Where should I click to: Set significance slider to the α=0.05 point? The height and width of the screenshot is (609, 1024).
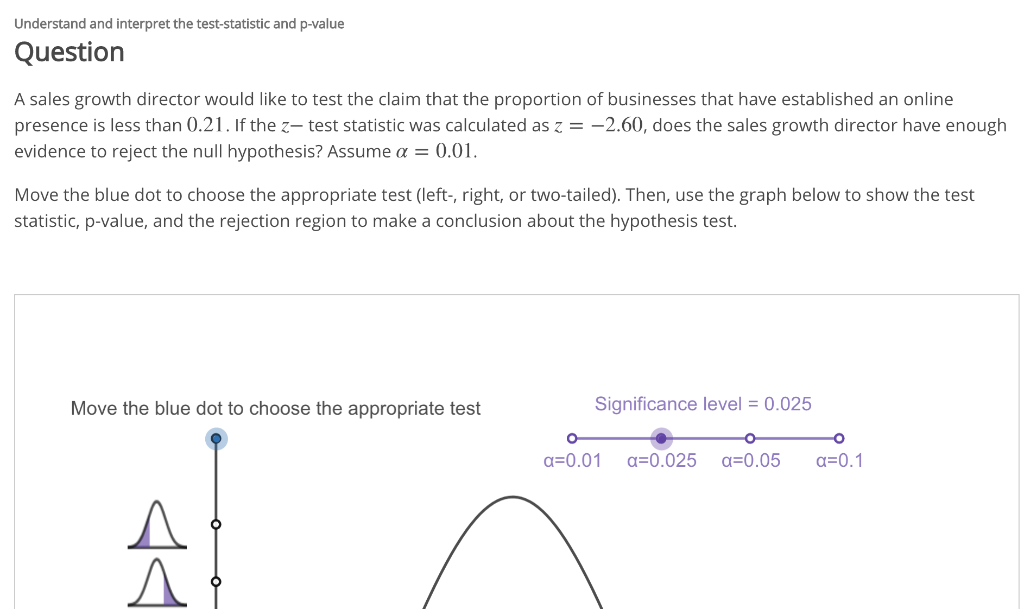(x=750, y=438)
